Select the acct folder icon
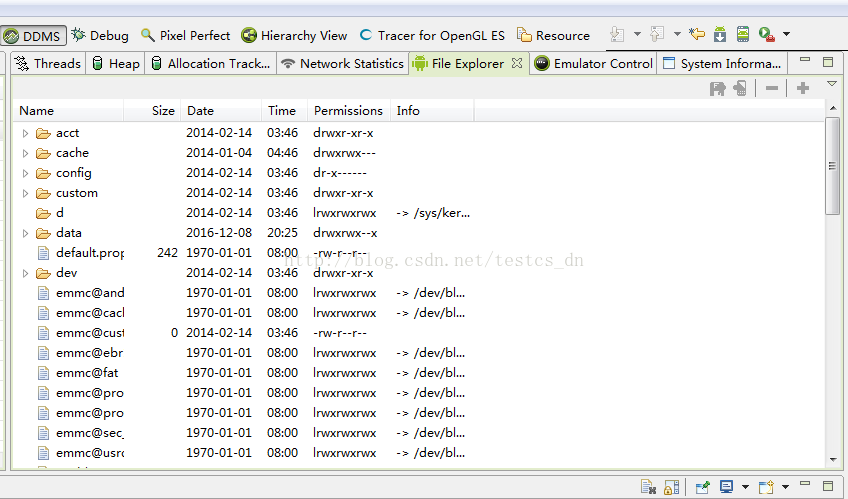Screen dimensions: 848x499 click(x=43, y=133)
